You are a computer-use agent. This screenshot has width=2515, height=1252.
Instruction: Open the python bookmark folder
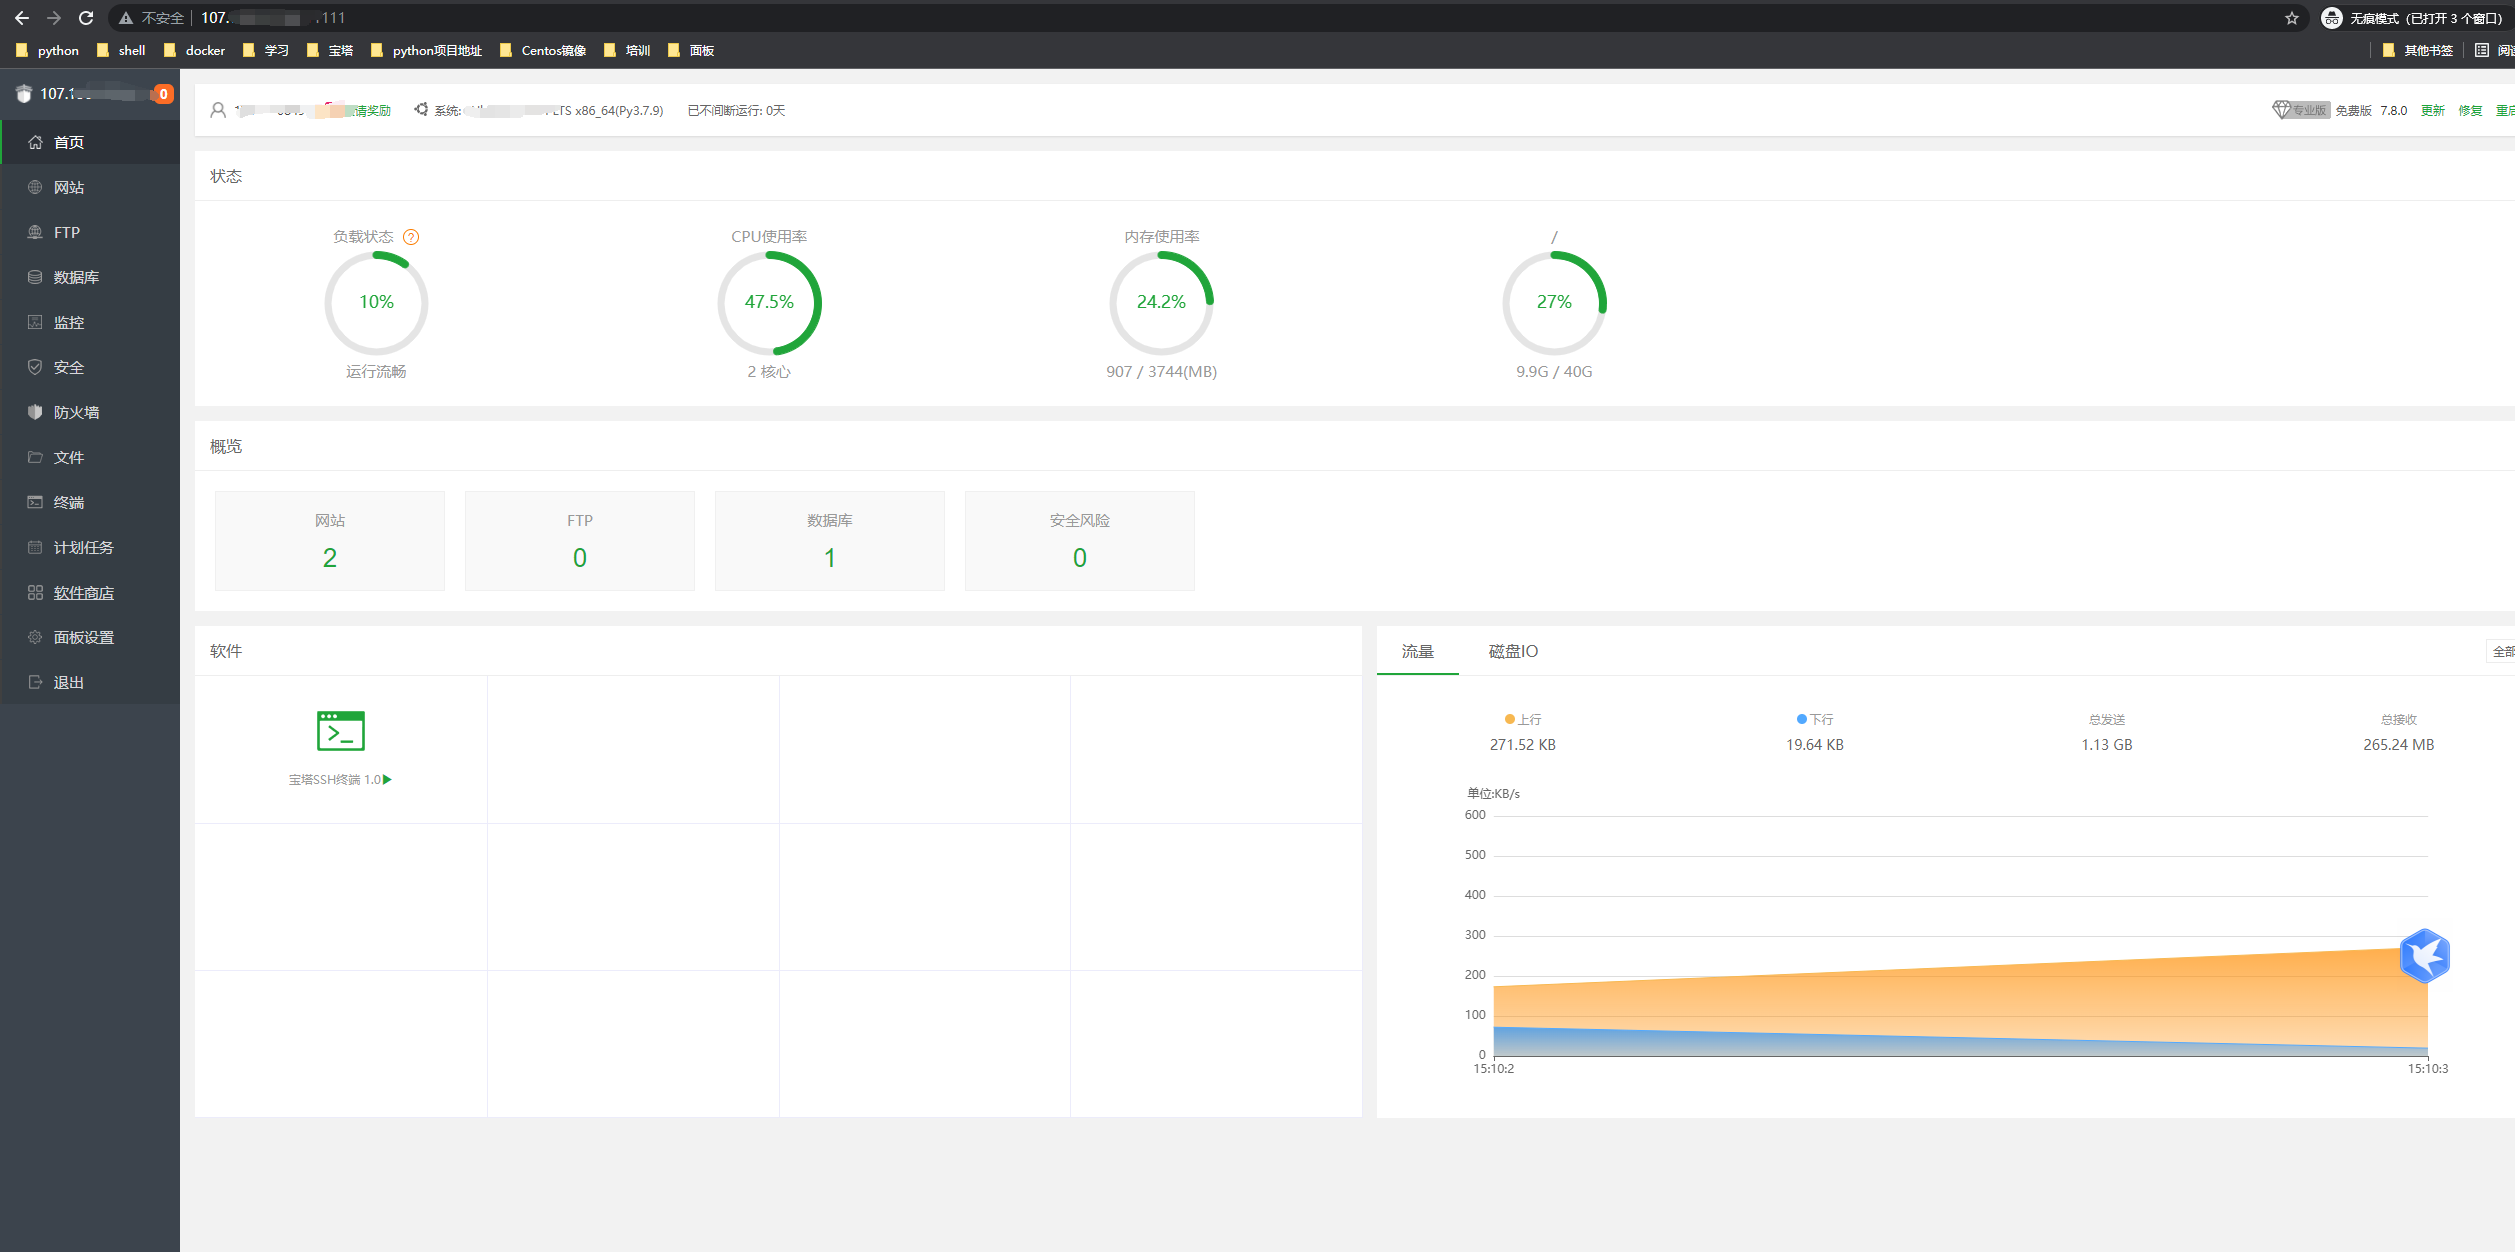[x=47, y=50]
